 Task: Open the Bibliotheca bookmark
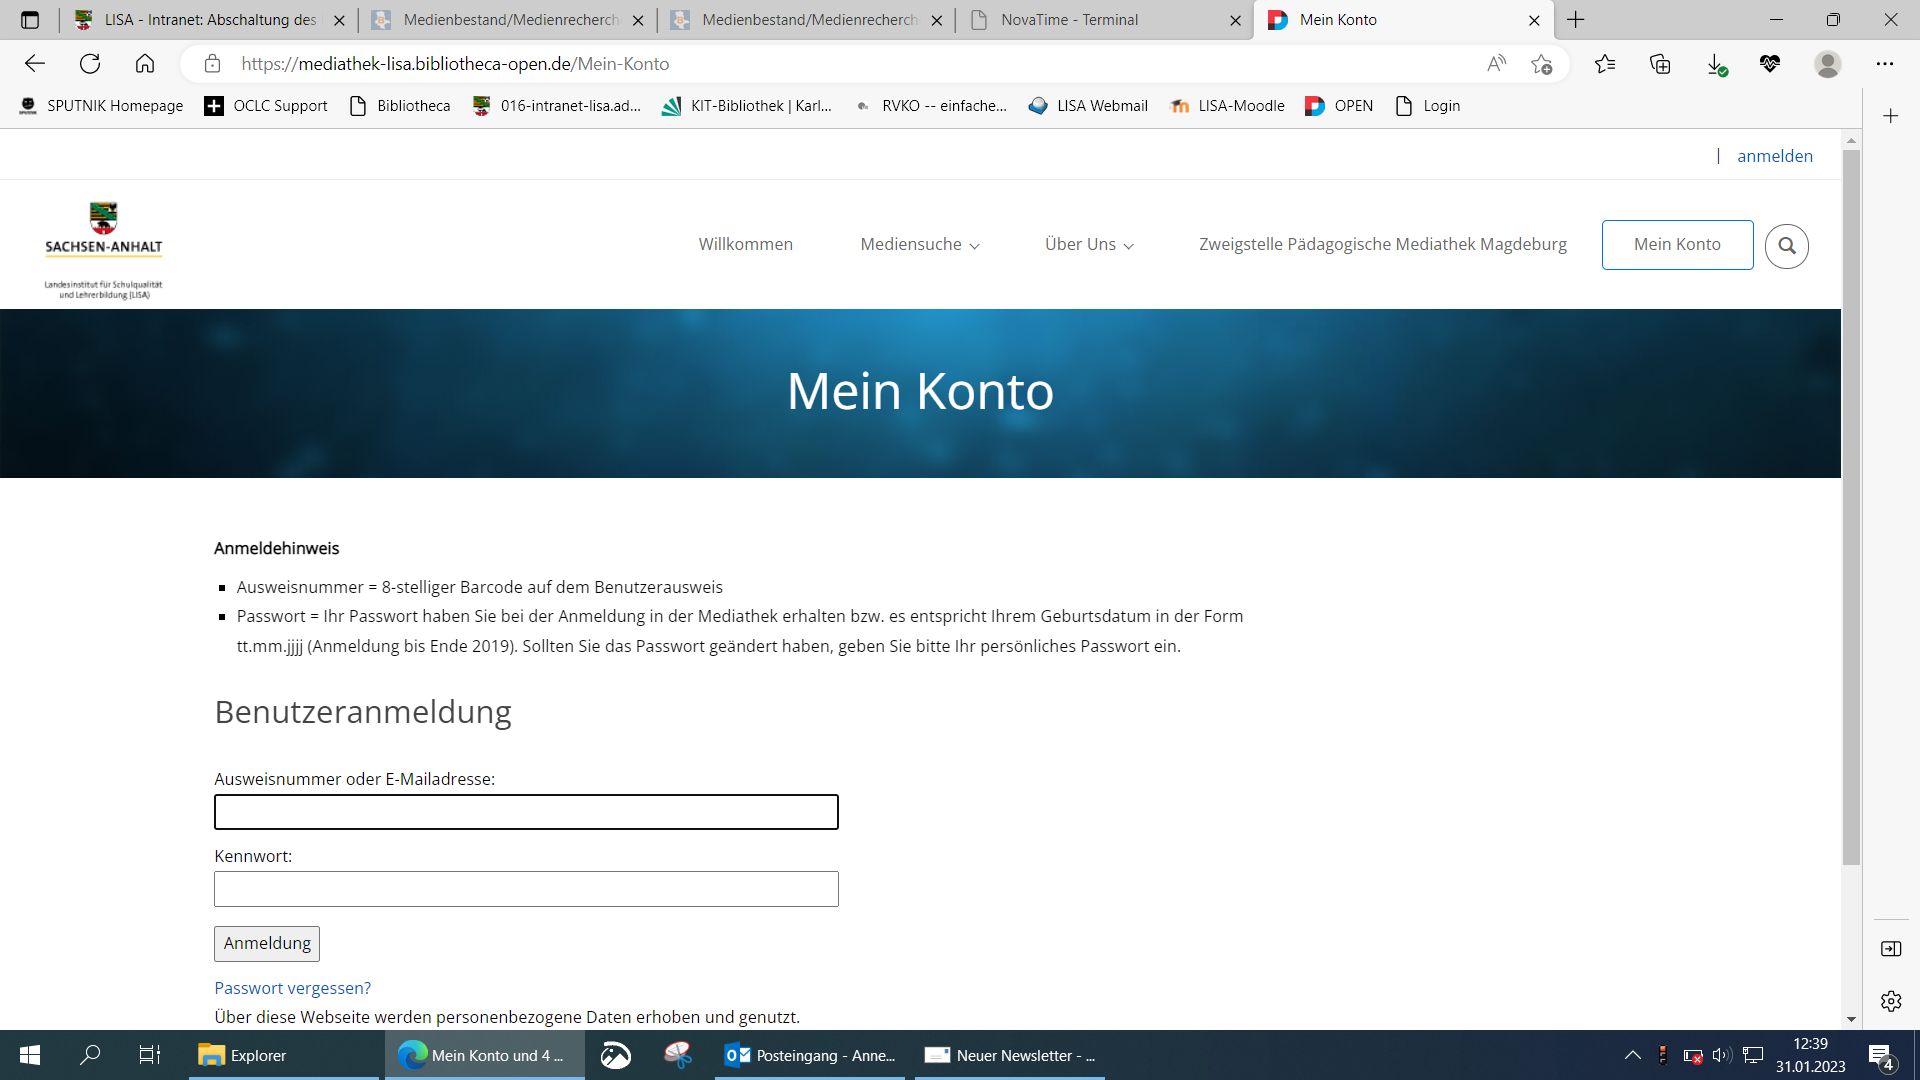pyautogui.click(x=400, y=106)
